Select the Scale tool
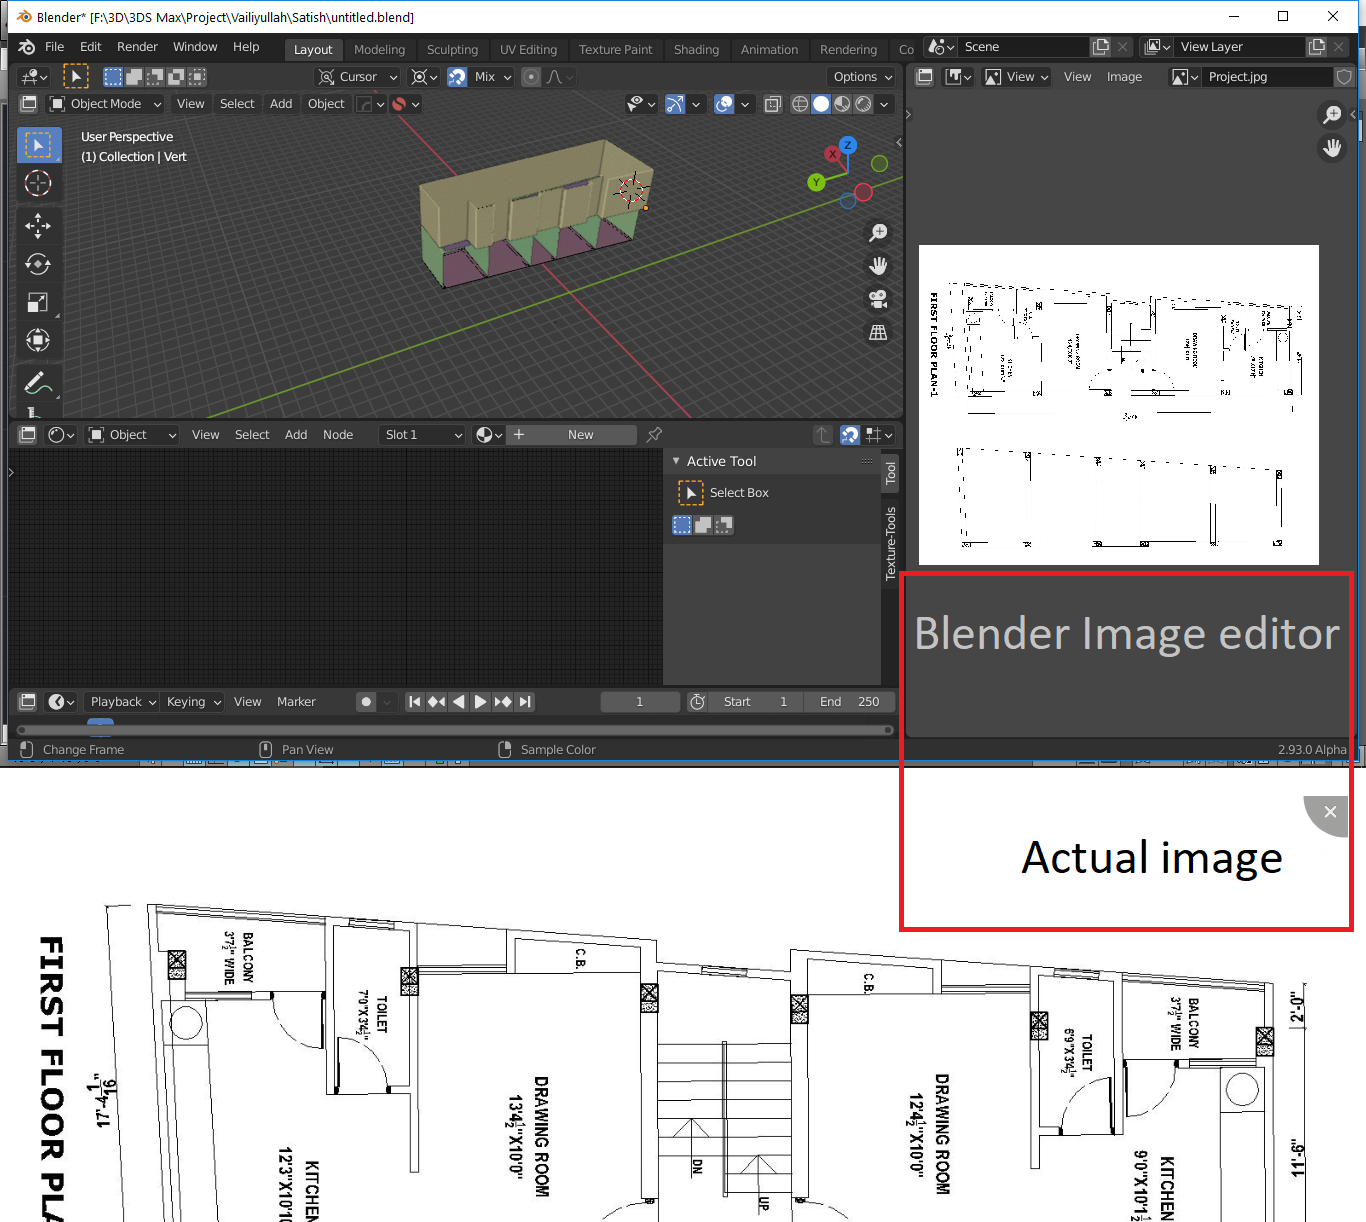 point(38,302)
